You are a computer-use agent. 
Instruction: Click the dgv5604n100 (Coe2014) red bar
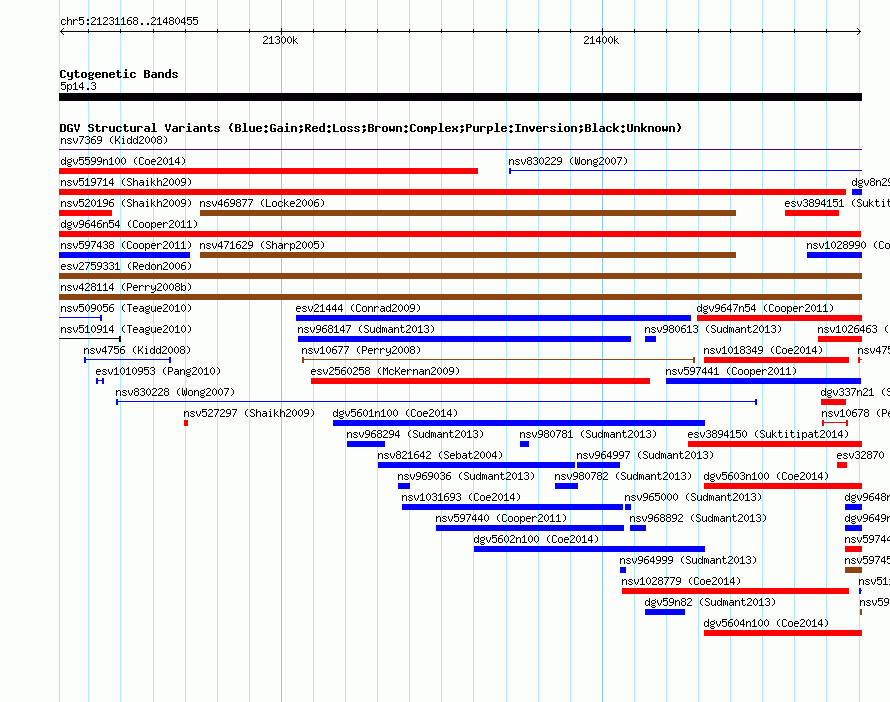(x=783, y=633)
